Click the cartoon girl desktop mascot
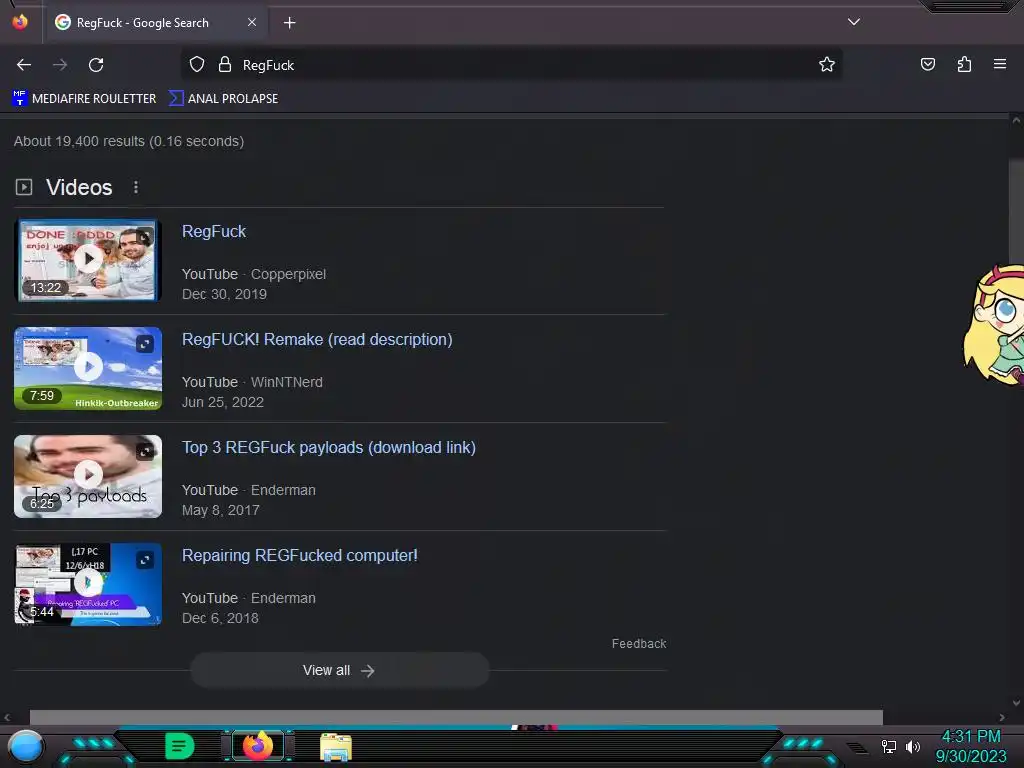The height and width of the screenshot is (768, 1024). tap(995, 325)
